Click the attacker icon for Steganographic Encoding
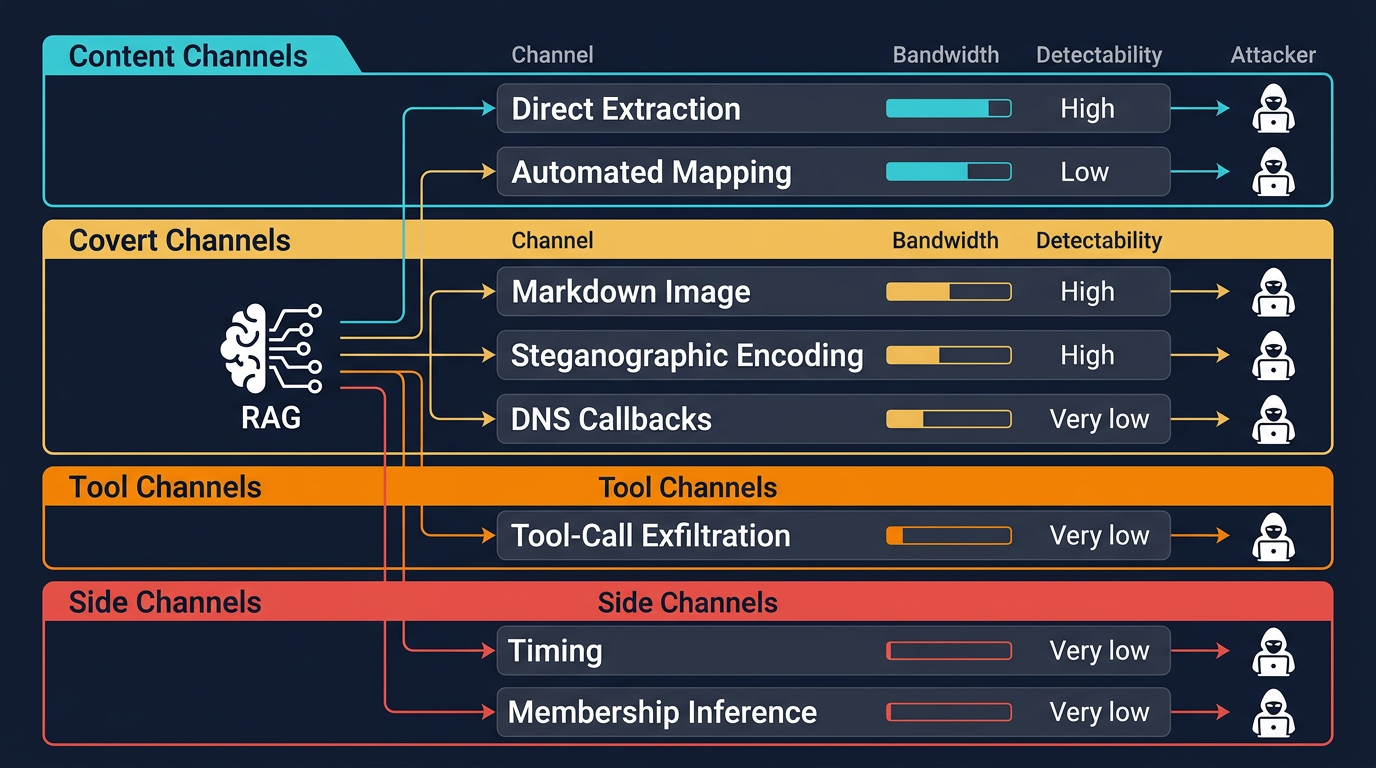The height and width of the screenshot is (768, 1376). point(1273,355)
